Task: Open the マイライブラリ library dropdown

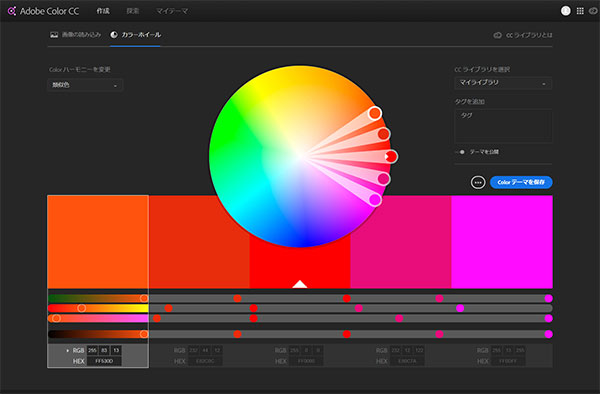Action: tap(503, 83)
